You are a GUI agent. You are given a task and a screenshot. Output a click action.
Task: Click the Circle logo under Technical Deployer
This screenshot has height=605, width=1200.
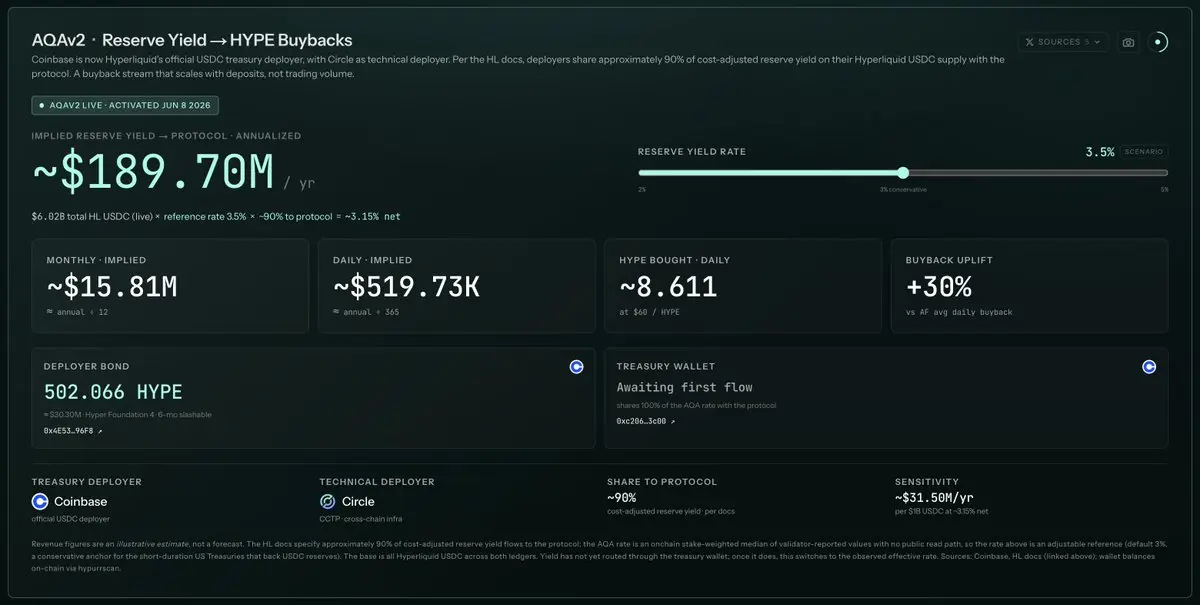click(327, 501)
